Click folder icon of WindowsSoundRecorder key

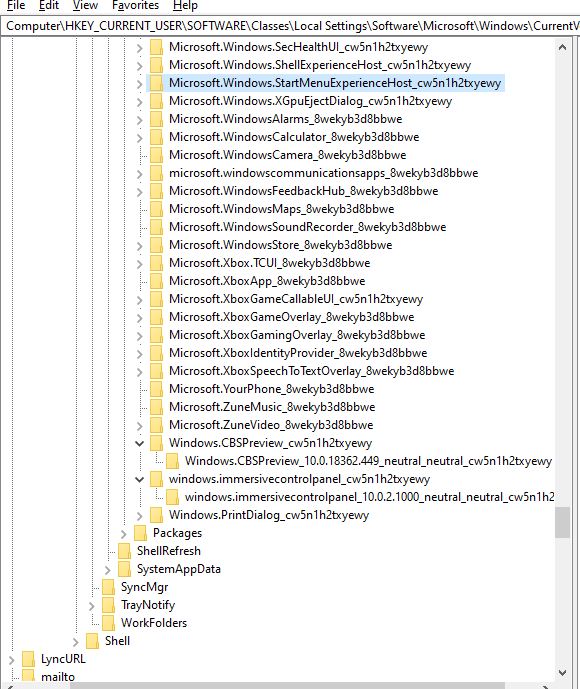[x=156, y=227]
